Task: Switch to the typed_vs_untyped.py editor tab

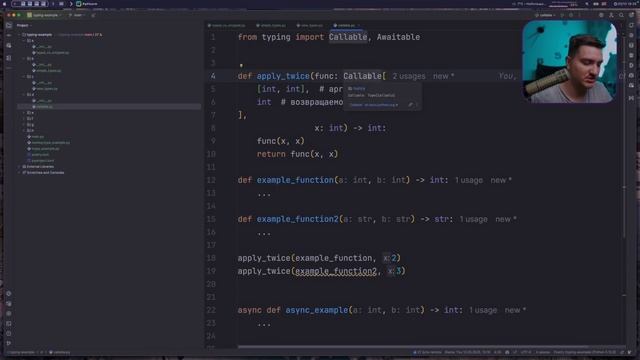Action: tap(227, 25)
